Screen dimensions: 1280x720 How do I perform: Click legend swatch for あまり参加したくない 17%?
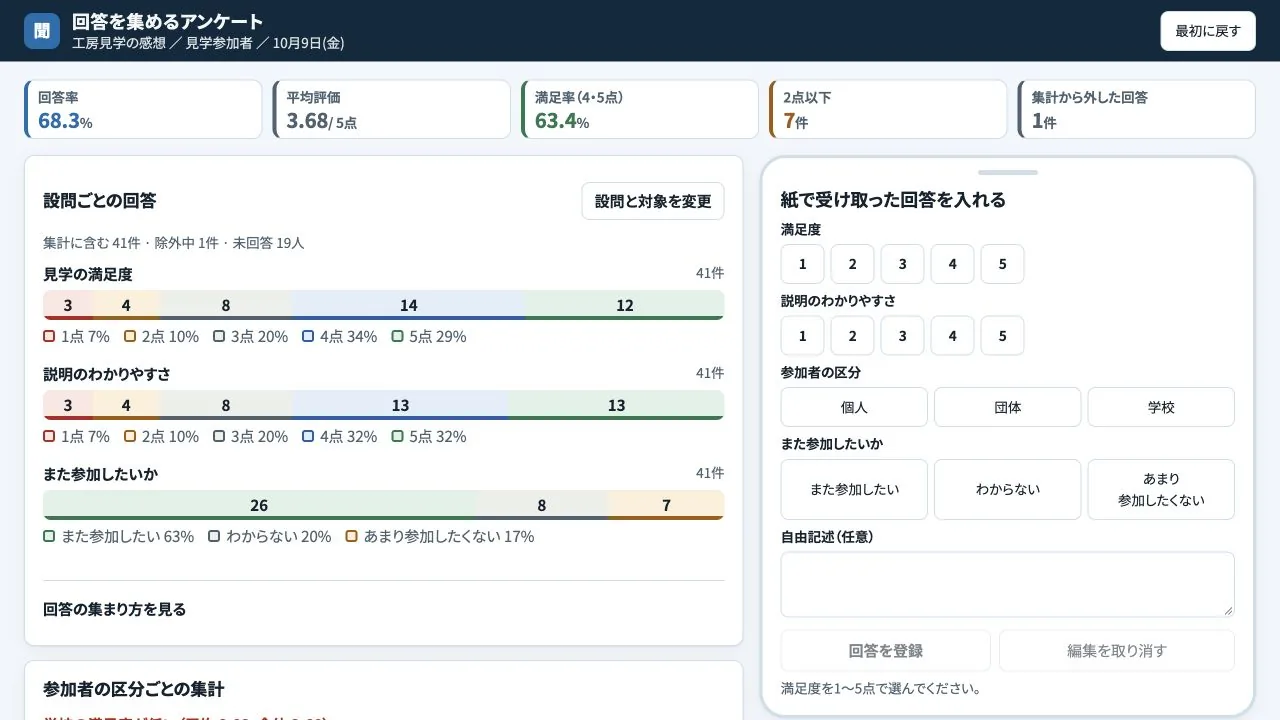point(352,537)
